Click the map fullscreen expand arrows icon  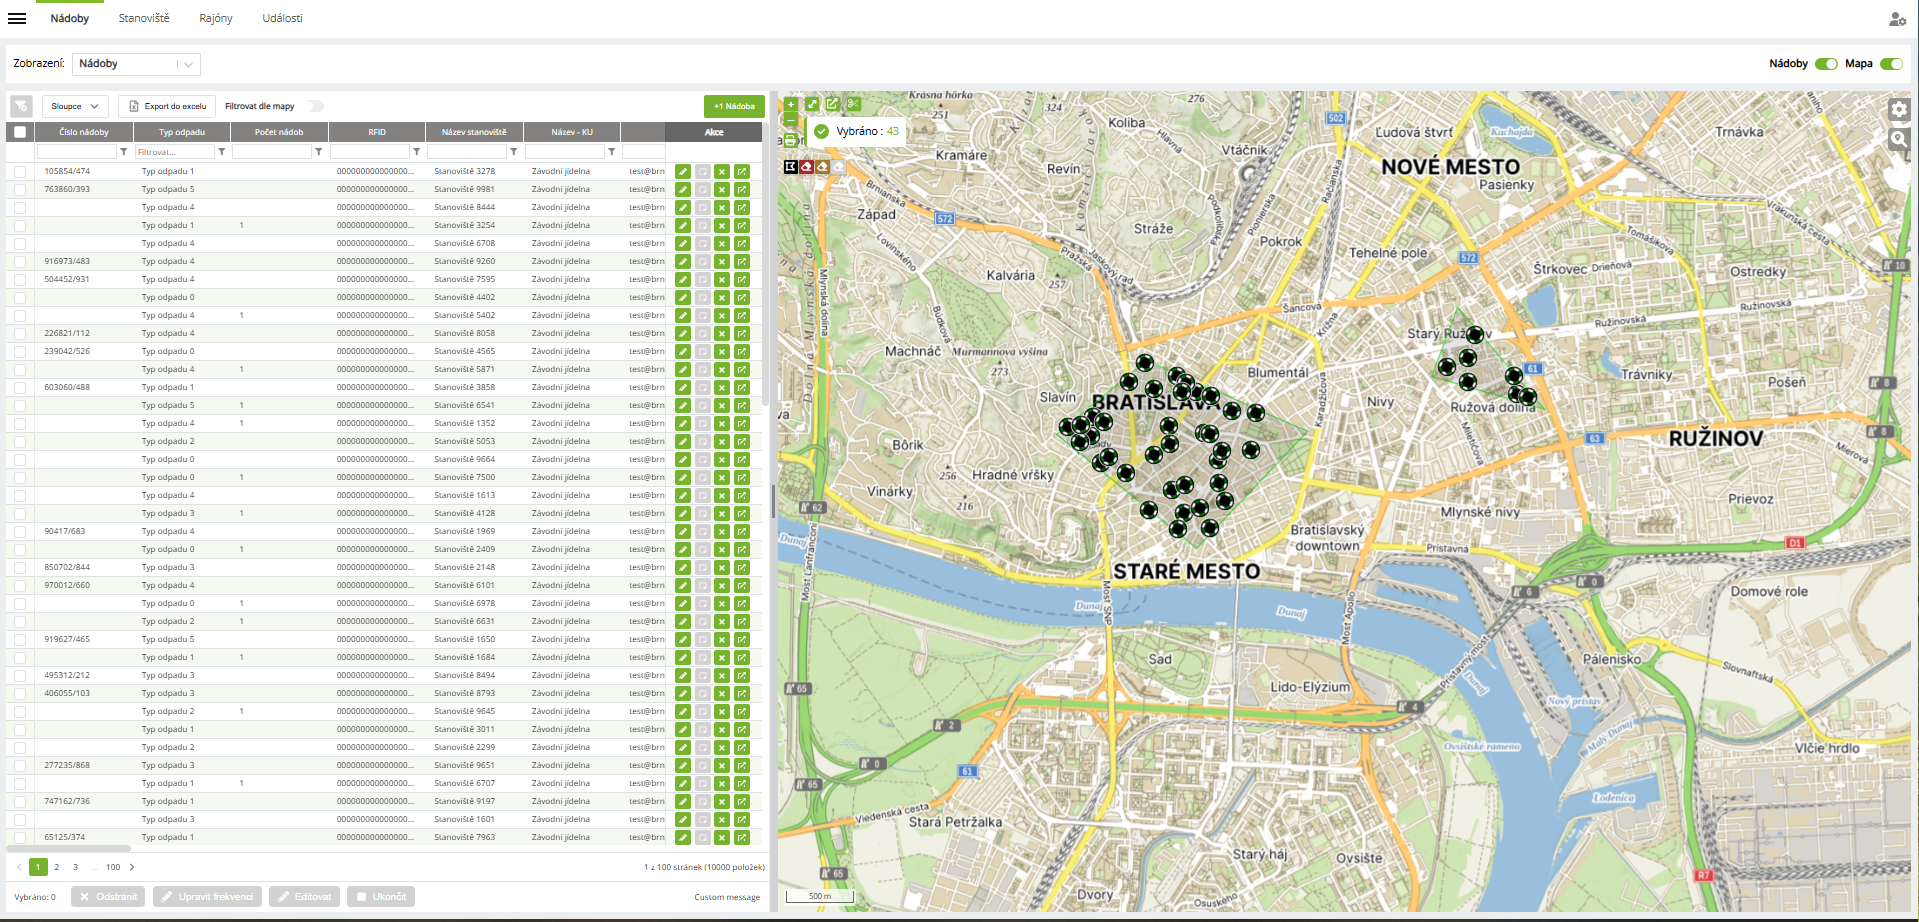click(x=812, y=104)
